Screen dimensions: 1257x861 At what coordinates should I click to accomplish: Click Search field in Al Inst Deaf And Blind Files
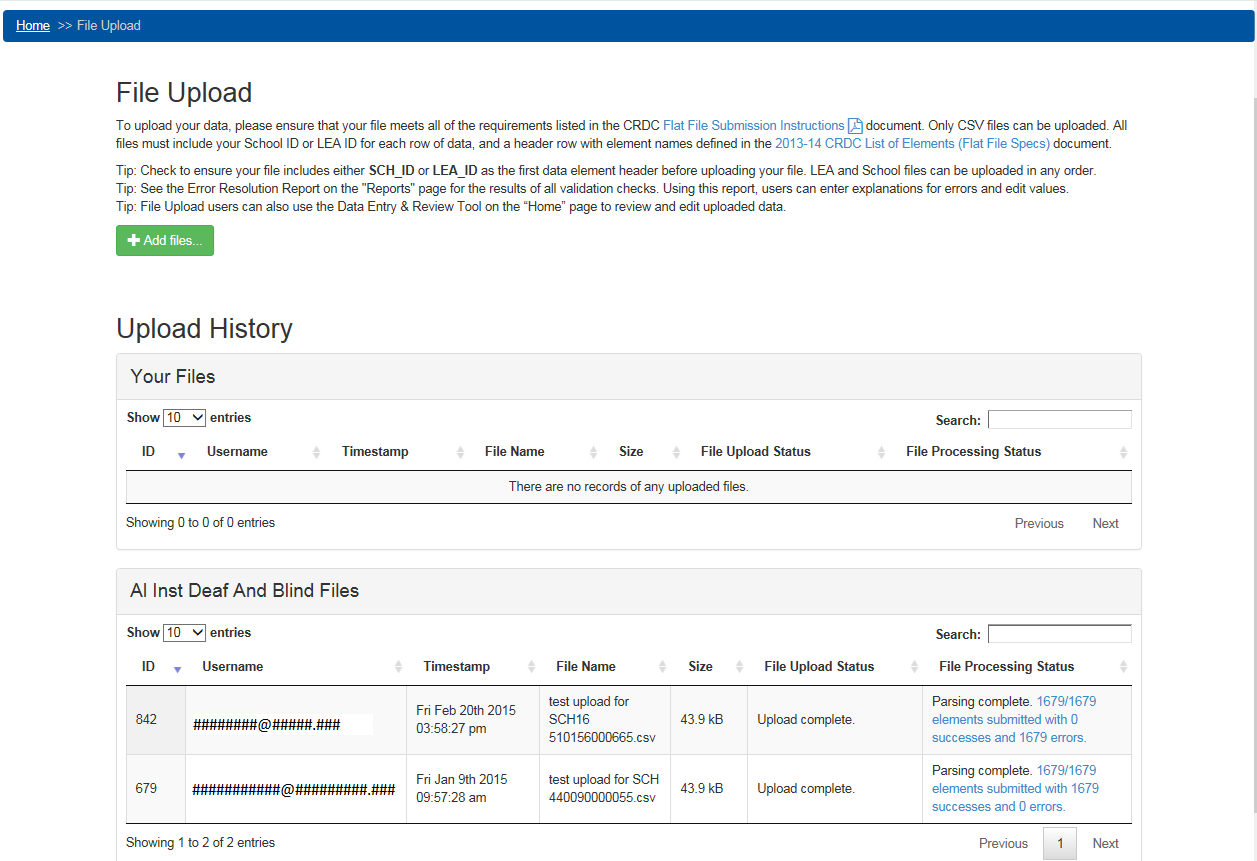tap(1059, 634)
